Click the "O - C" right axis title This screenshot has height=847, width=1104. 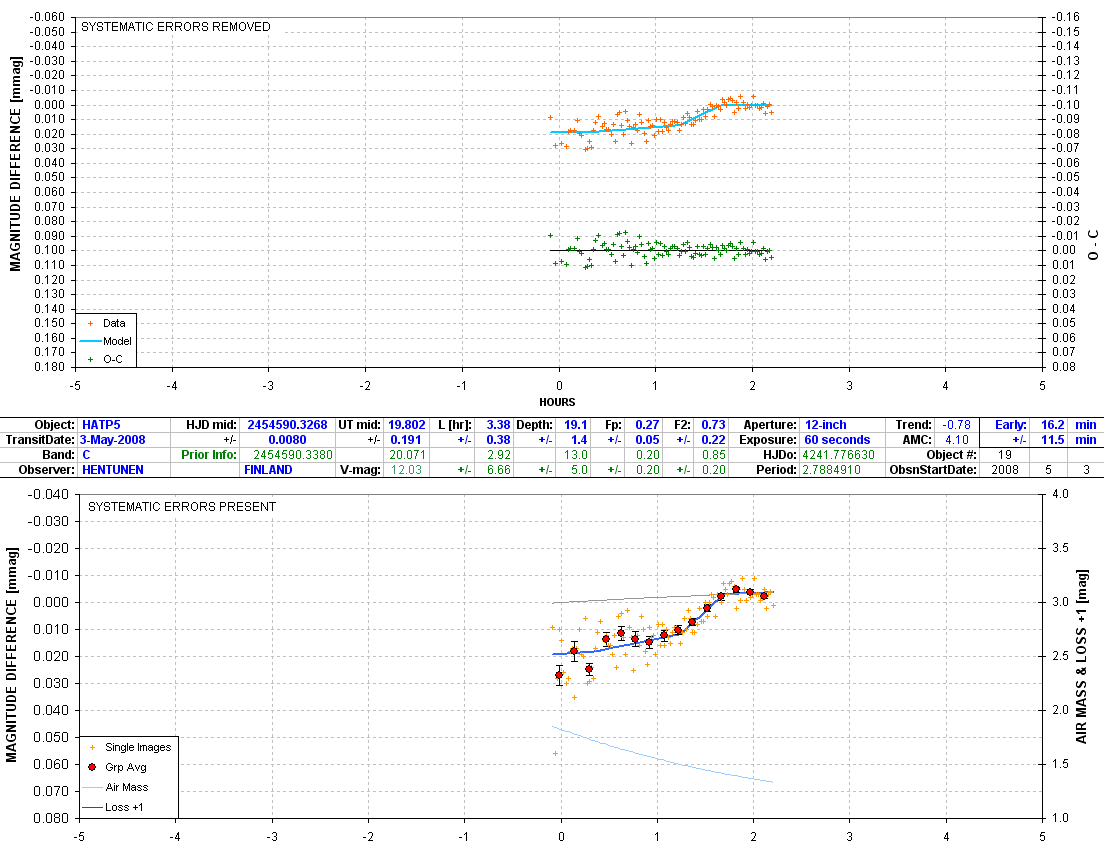[x=1093, y=244]
